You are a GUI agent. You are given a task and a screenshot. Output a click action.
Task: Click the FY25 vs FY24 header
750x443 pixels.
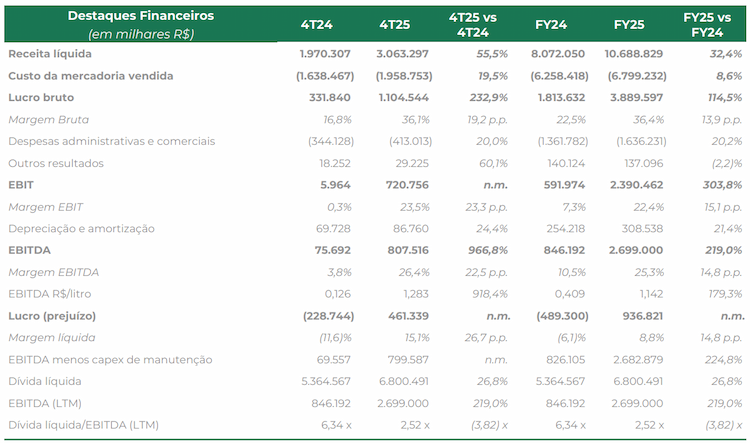pos(707,25)
